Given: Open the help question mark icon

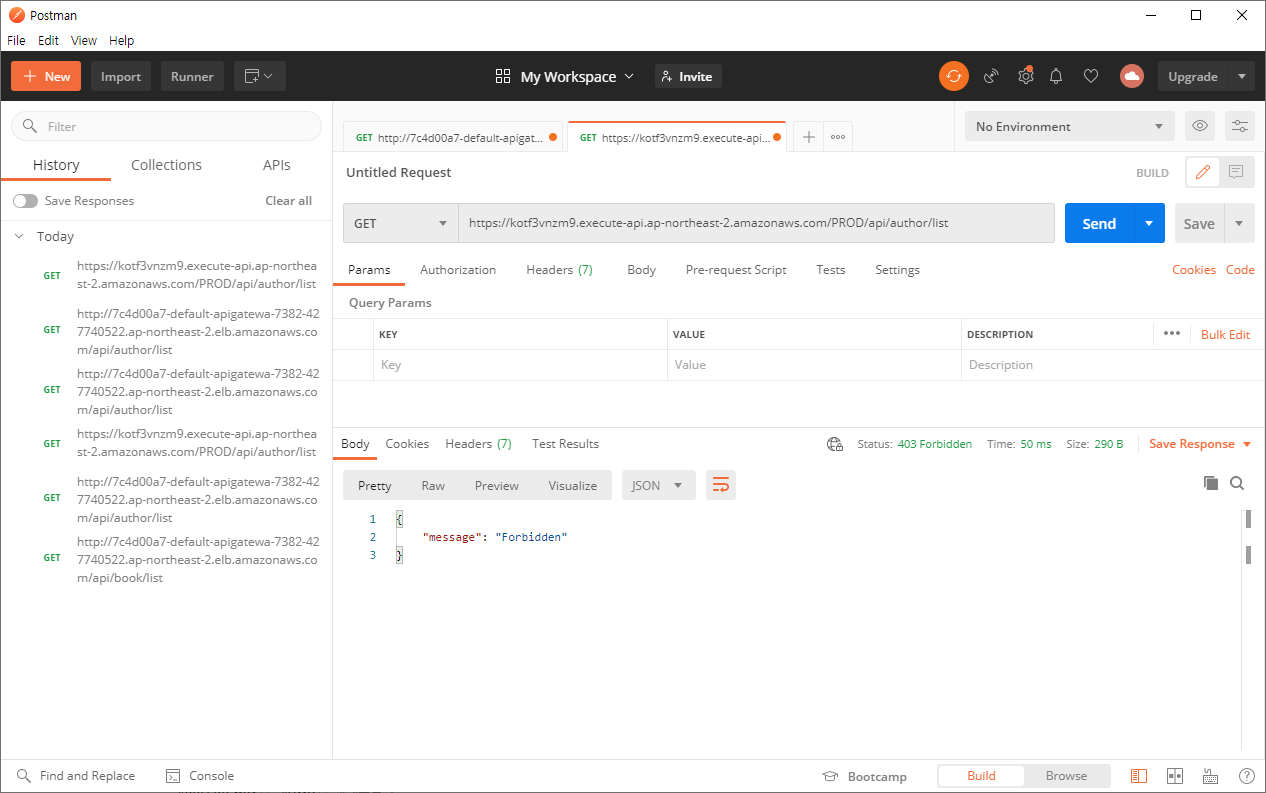Looking at the screenshot, I should (1247, 776).
